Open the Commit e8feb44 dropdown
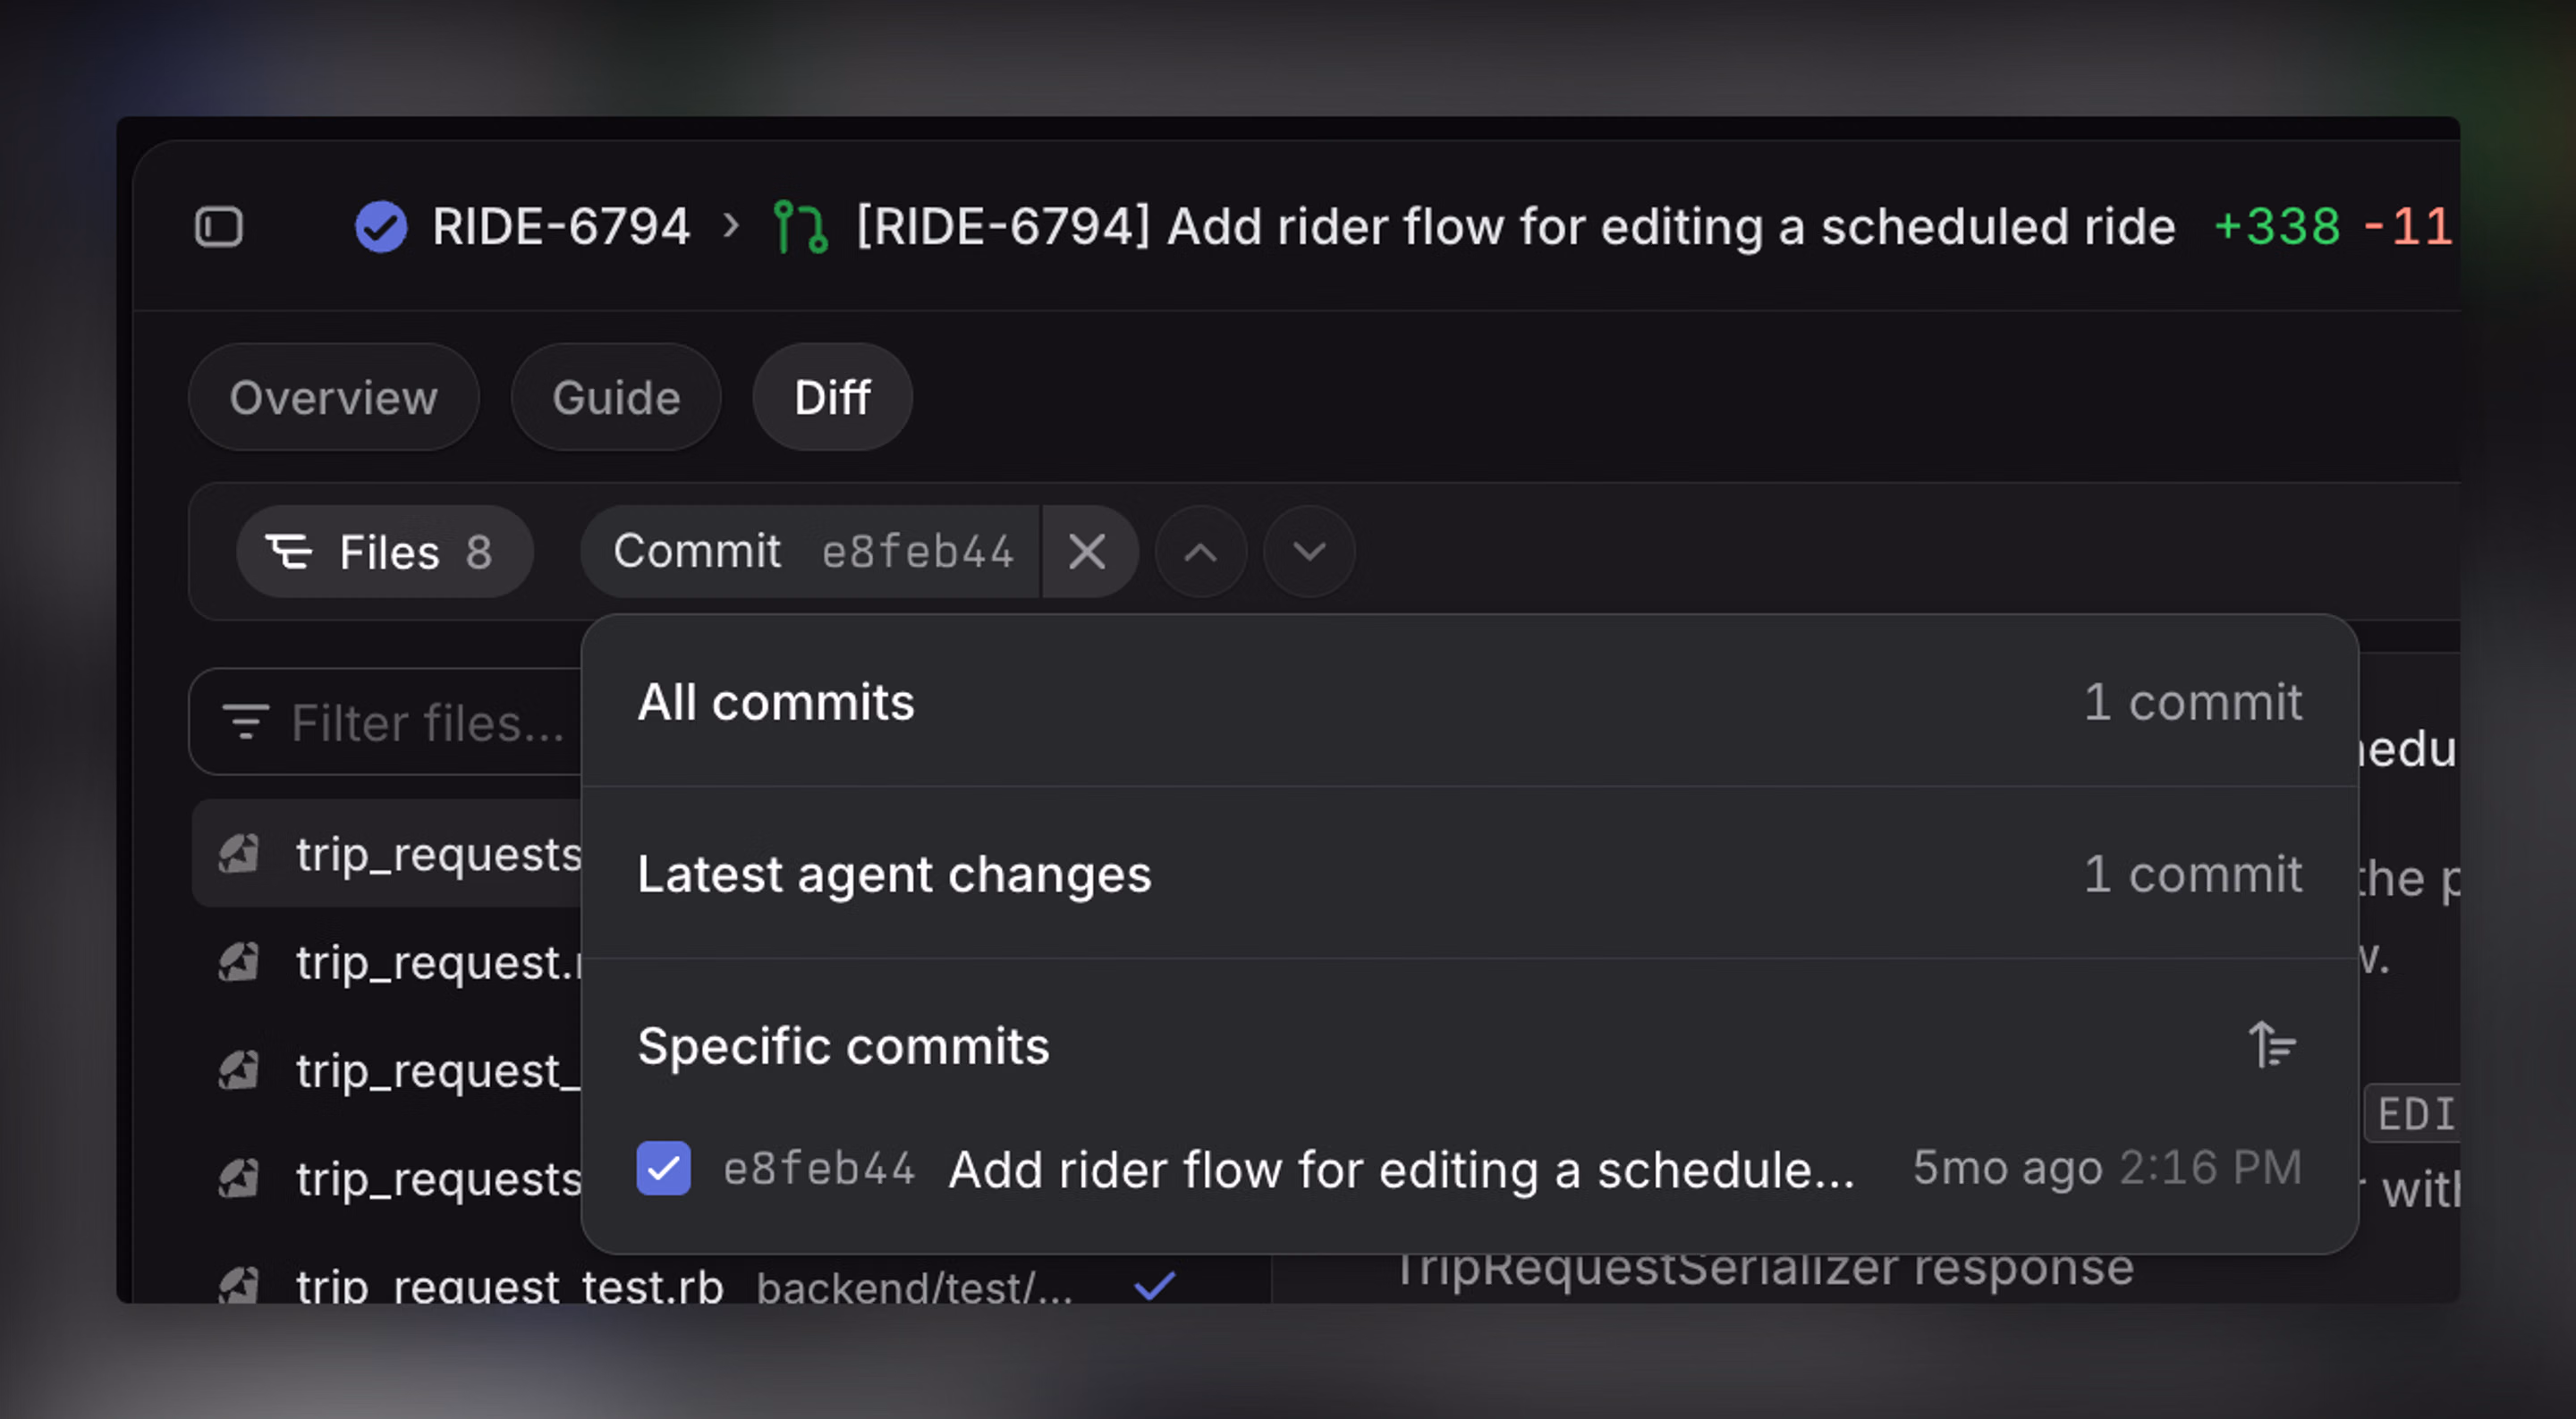2576x1419 pixels. (811, 551)
